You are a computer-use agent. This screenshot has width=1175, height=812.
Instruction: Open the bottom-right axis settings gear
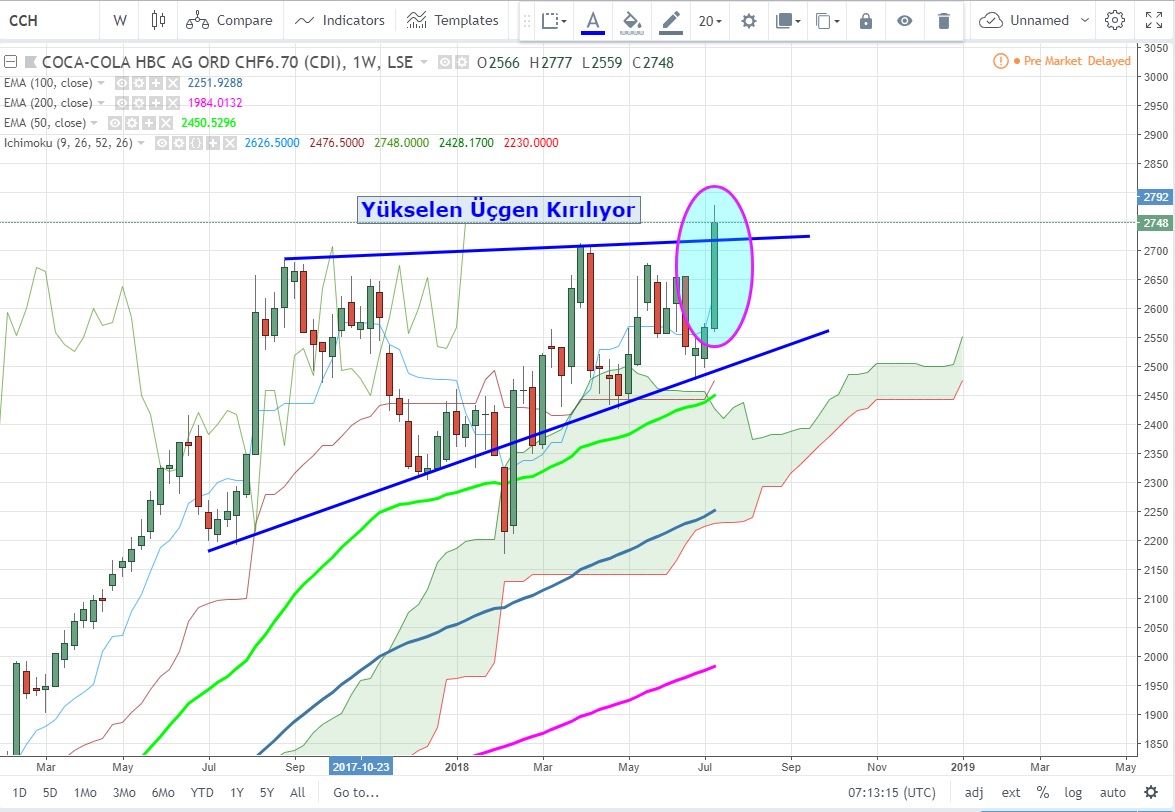(x=1152, y=793)
